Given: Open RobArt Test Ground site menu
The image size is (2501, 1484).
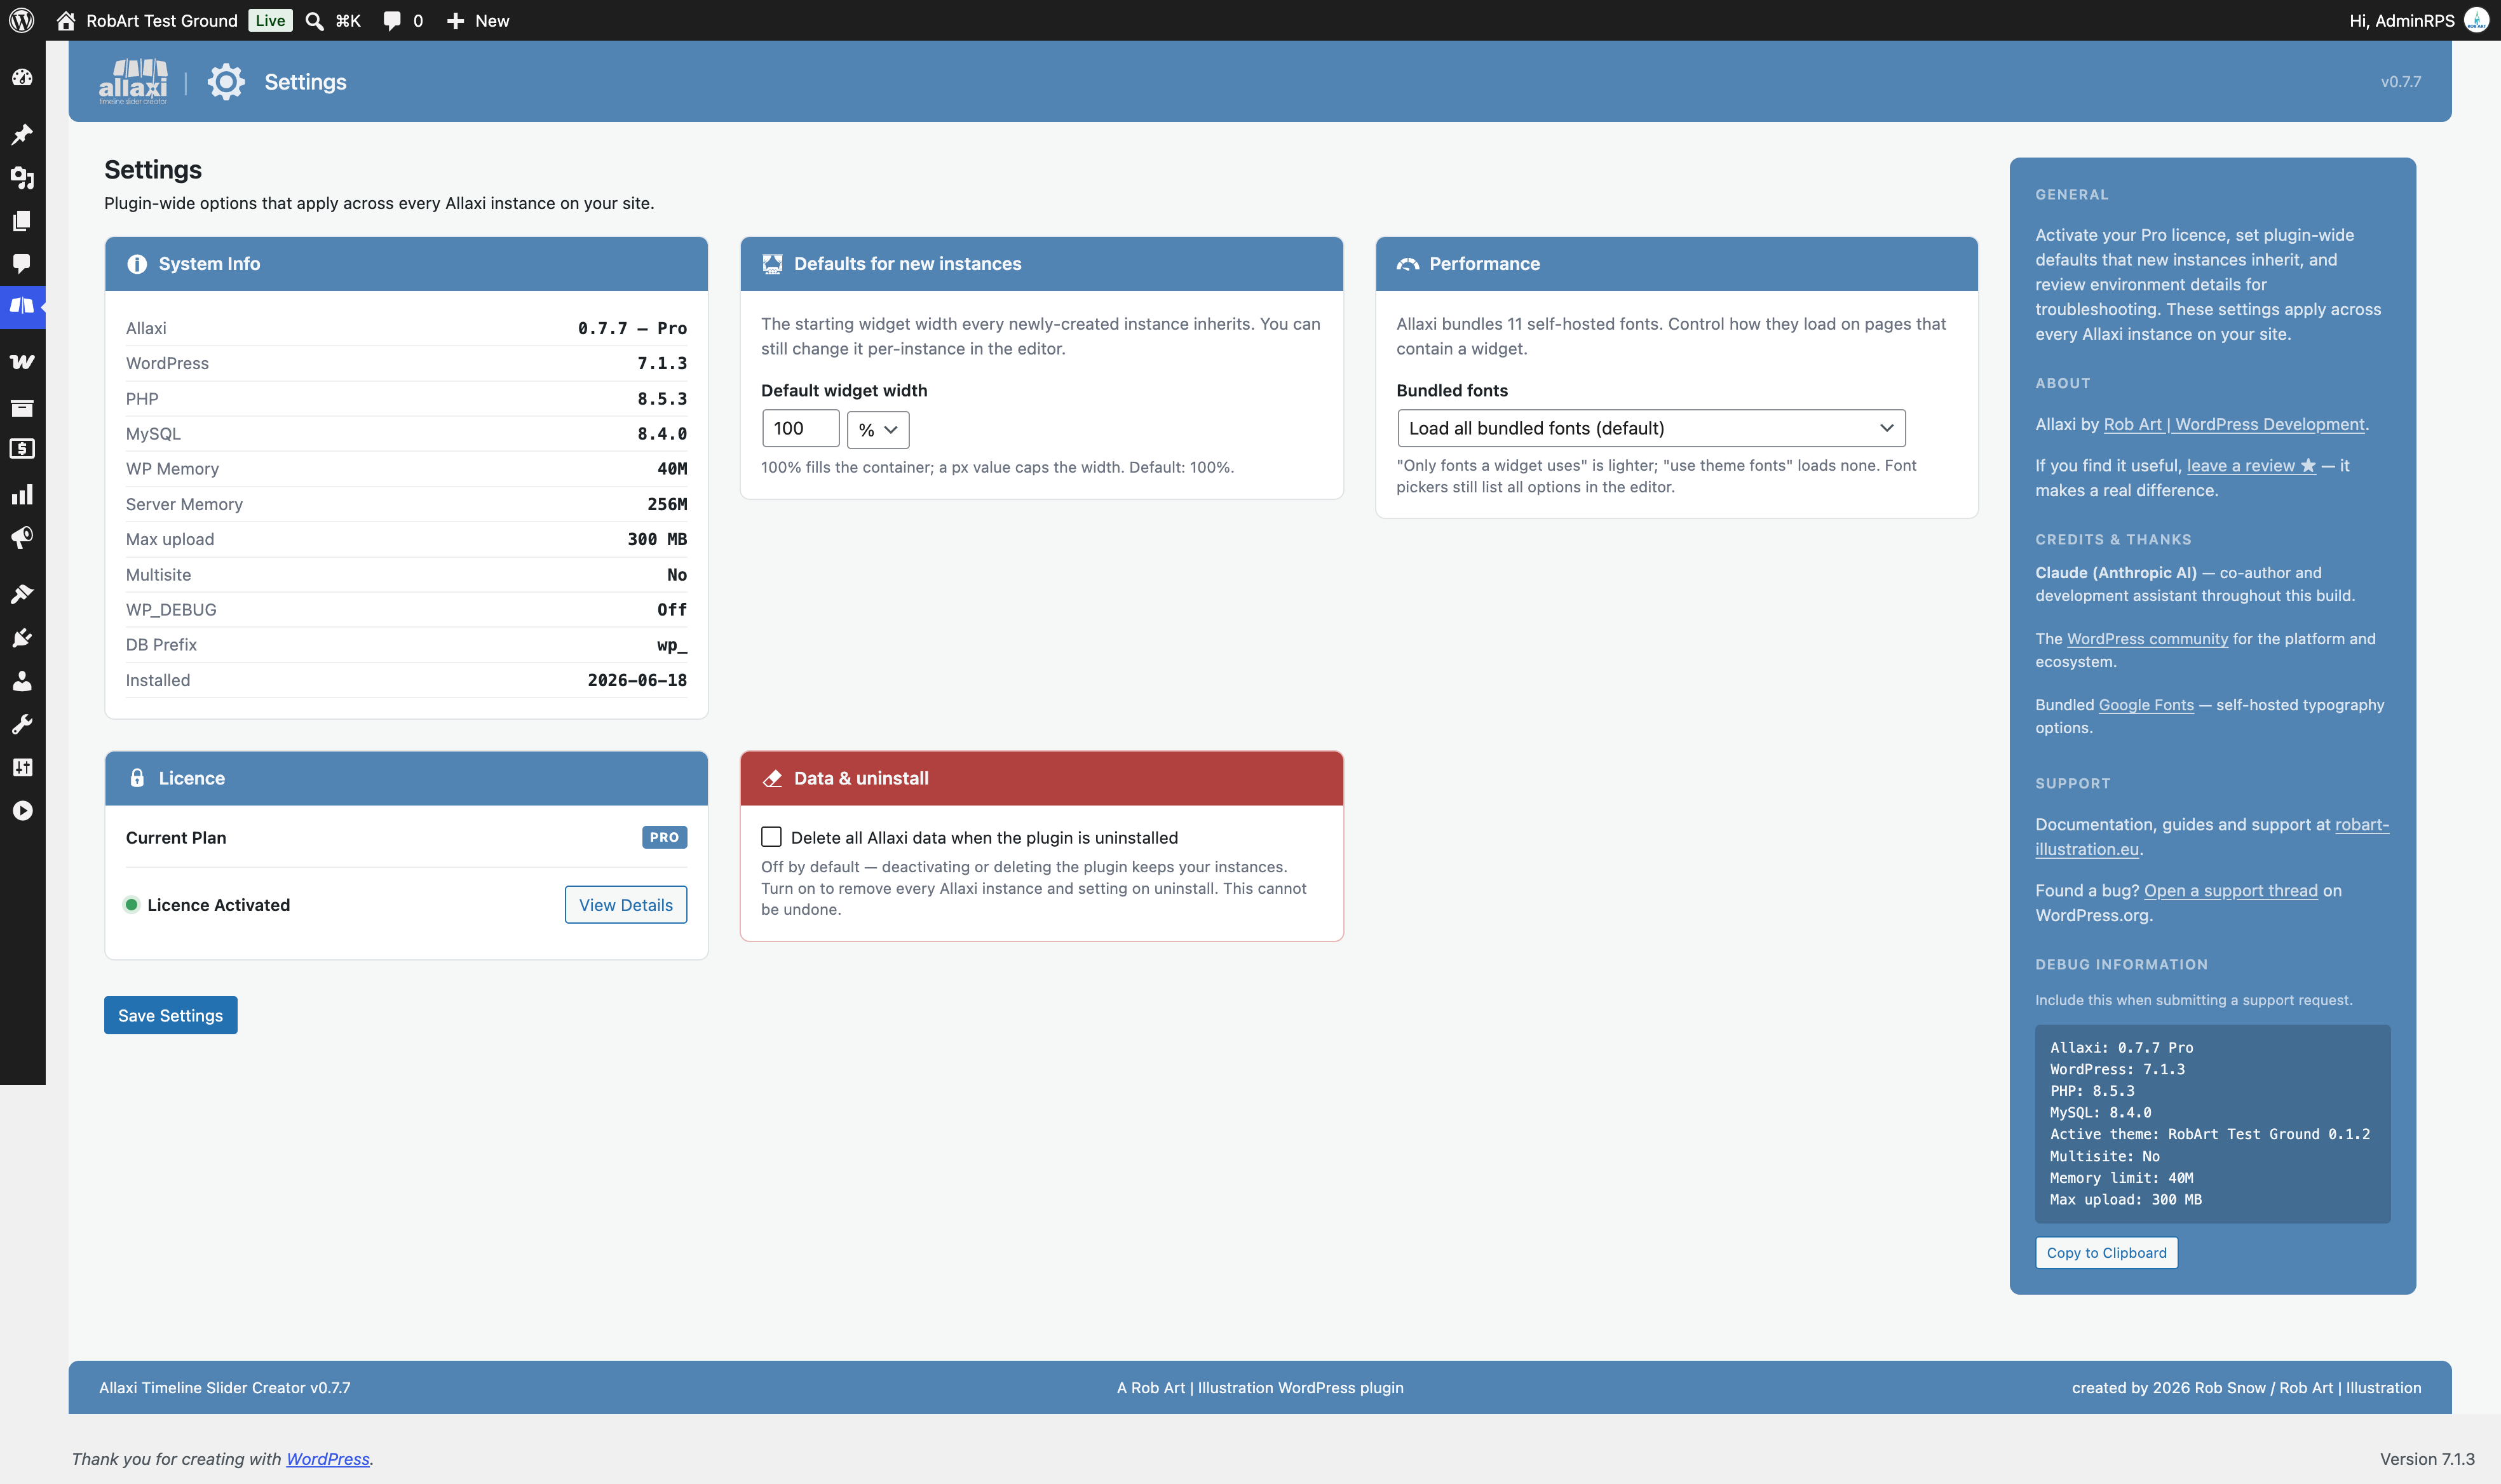Looking at the screenshot, I should click(147, 20).
